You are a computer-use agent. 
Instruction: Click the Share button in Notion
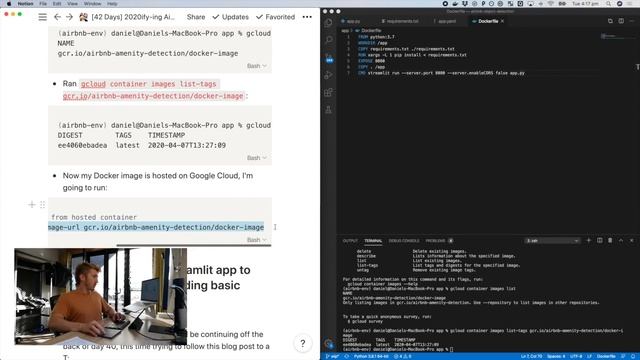tap(196, 17)
